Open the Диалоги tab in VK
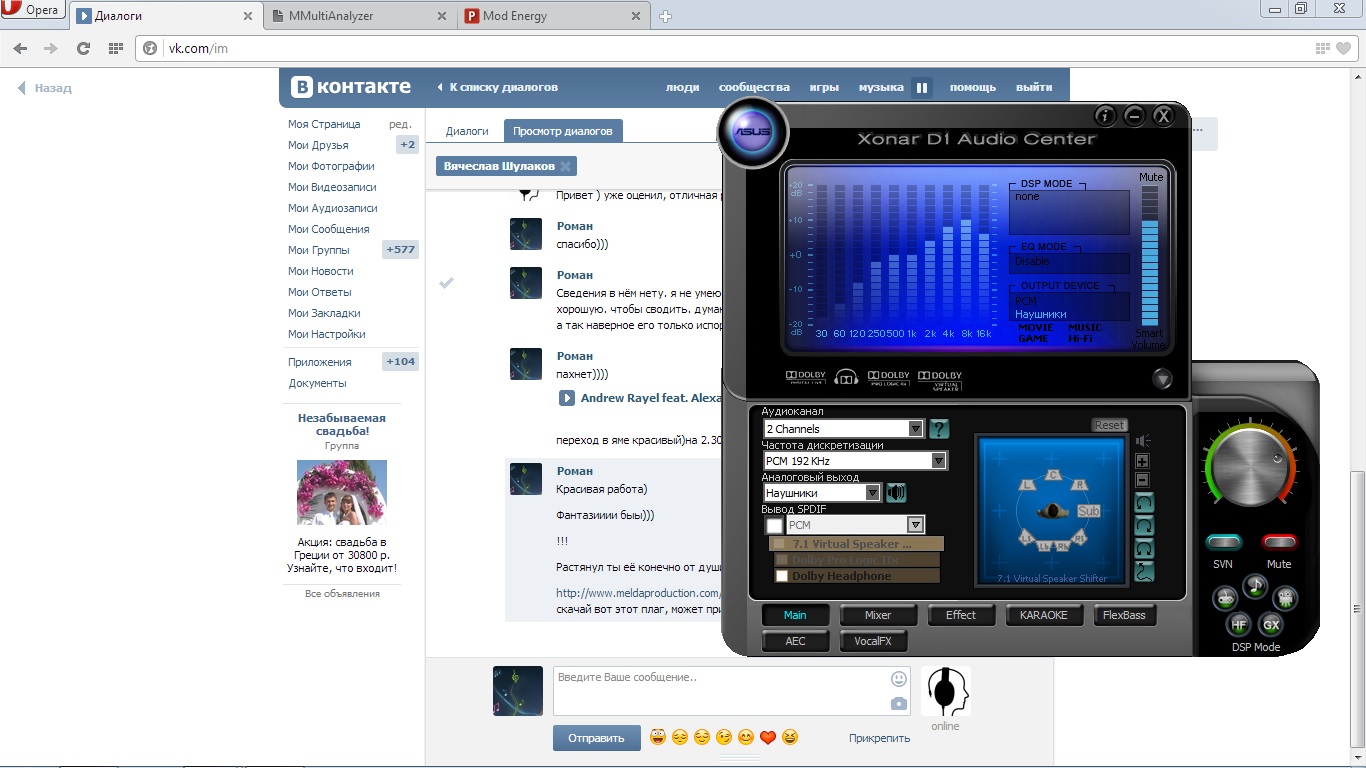 [x=467, y=131]
